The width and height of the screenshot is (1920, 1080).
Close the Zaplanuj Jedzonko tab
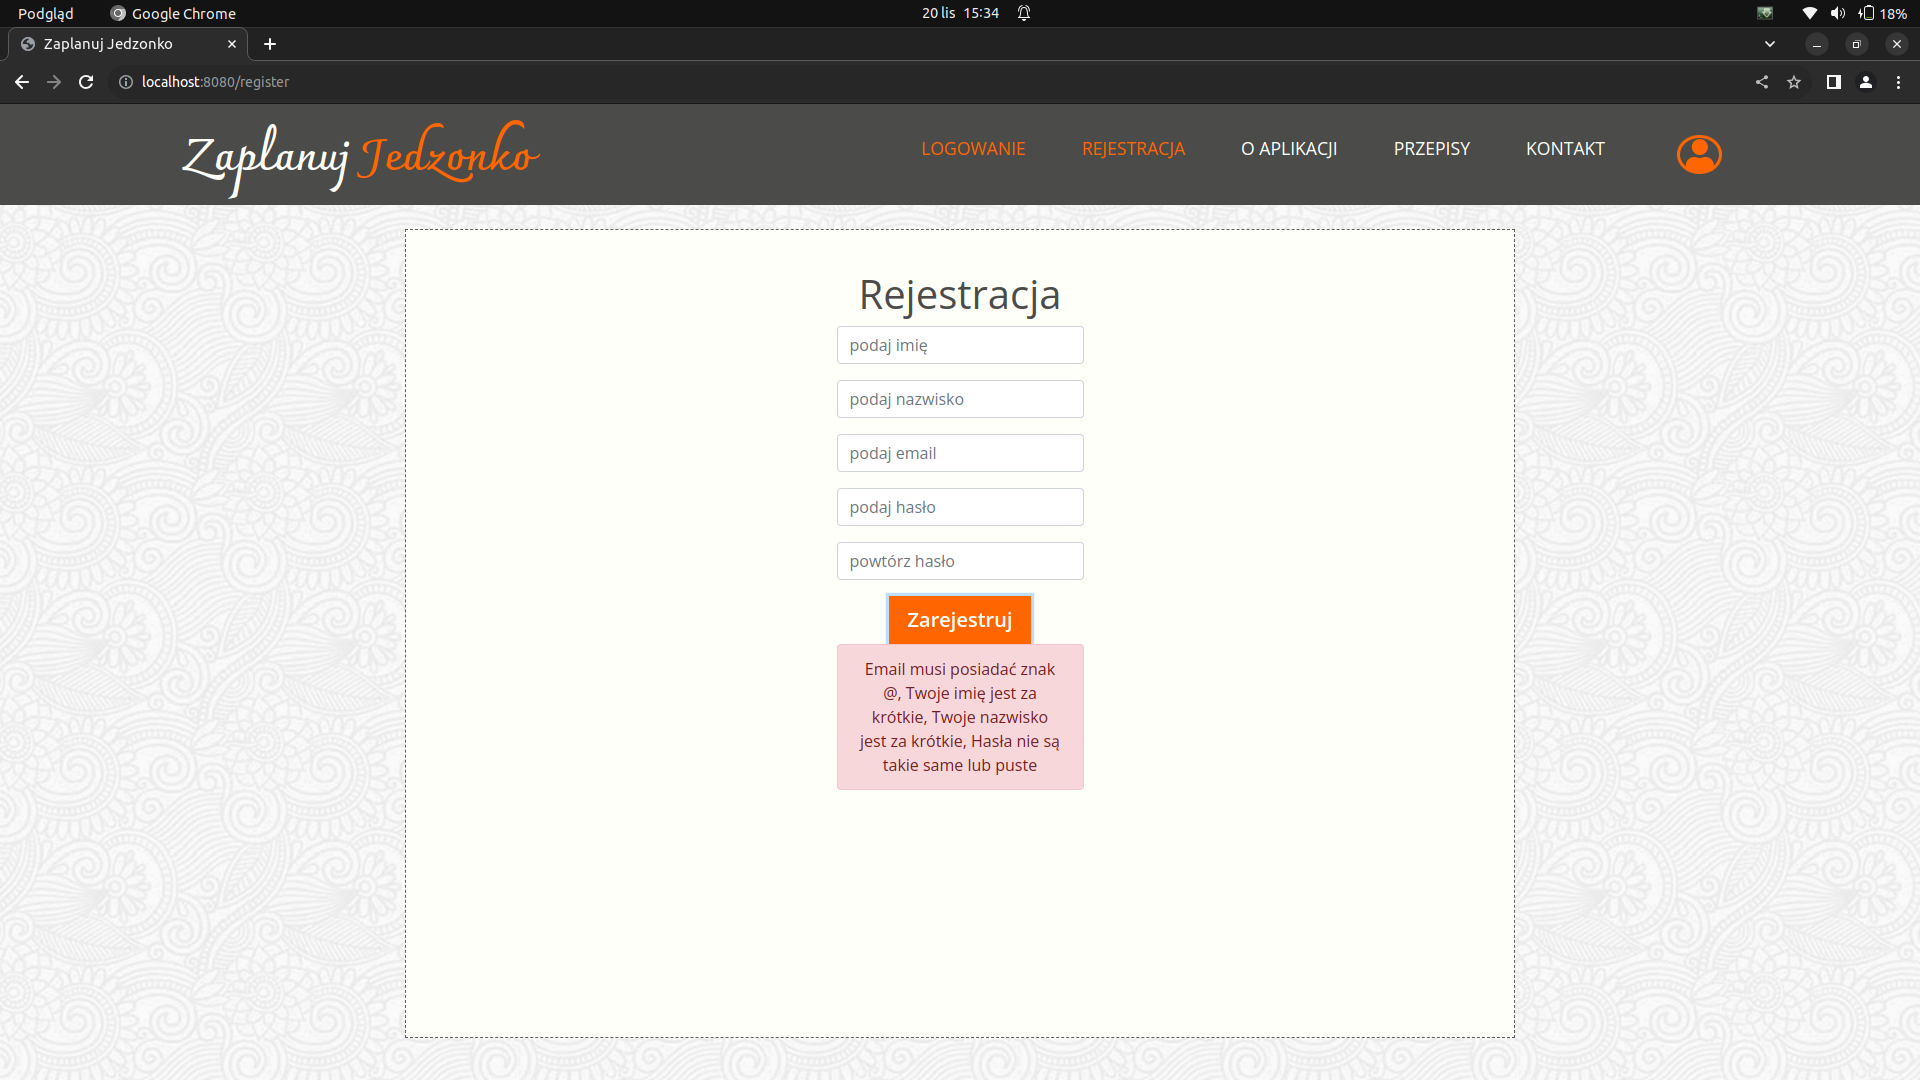click(x=232, y=44)
